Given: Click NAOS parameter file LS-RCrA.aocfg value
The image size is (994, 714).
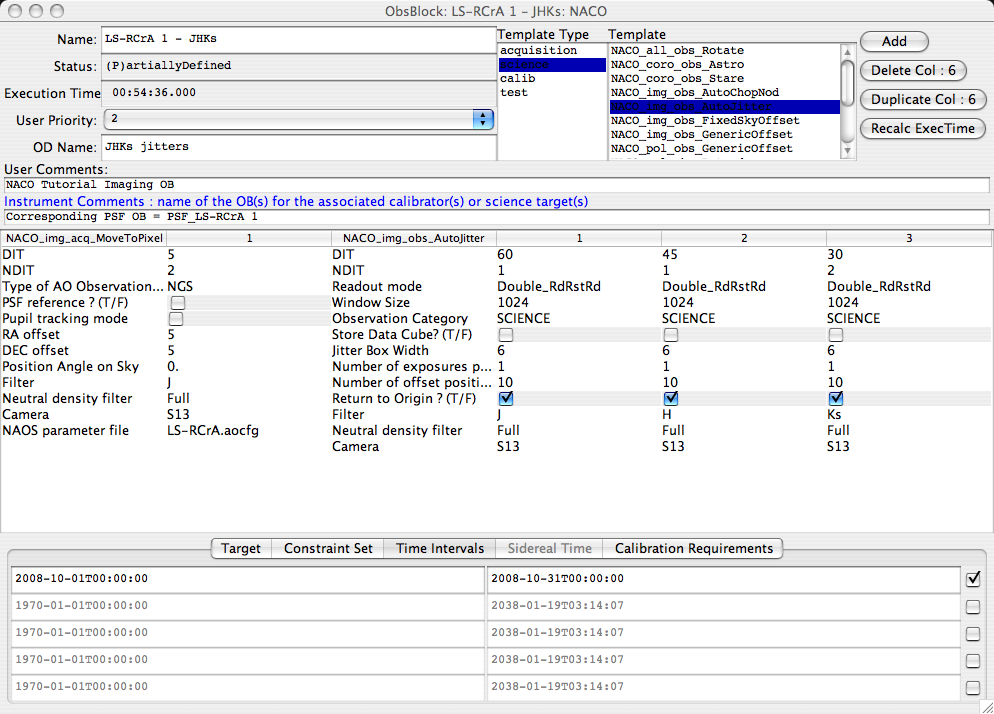Looking at the screenshot, I should click(213, 431).
